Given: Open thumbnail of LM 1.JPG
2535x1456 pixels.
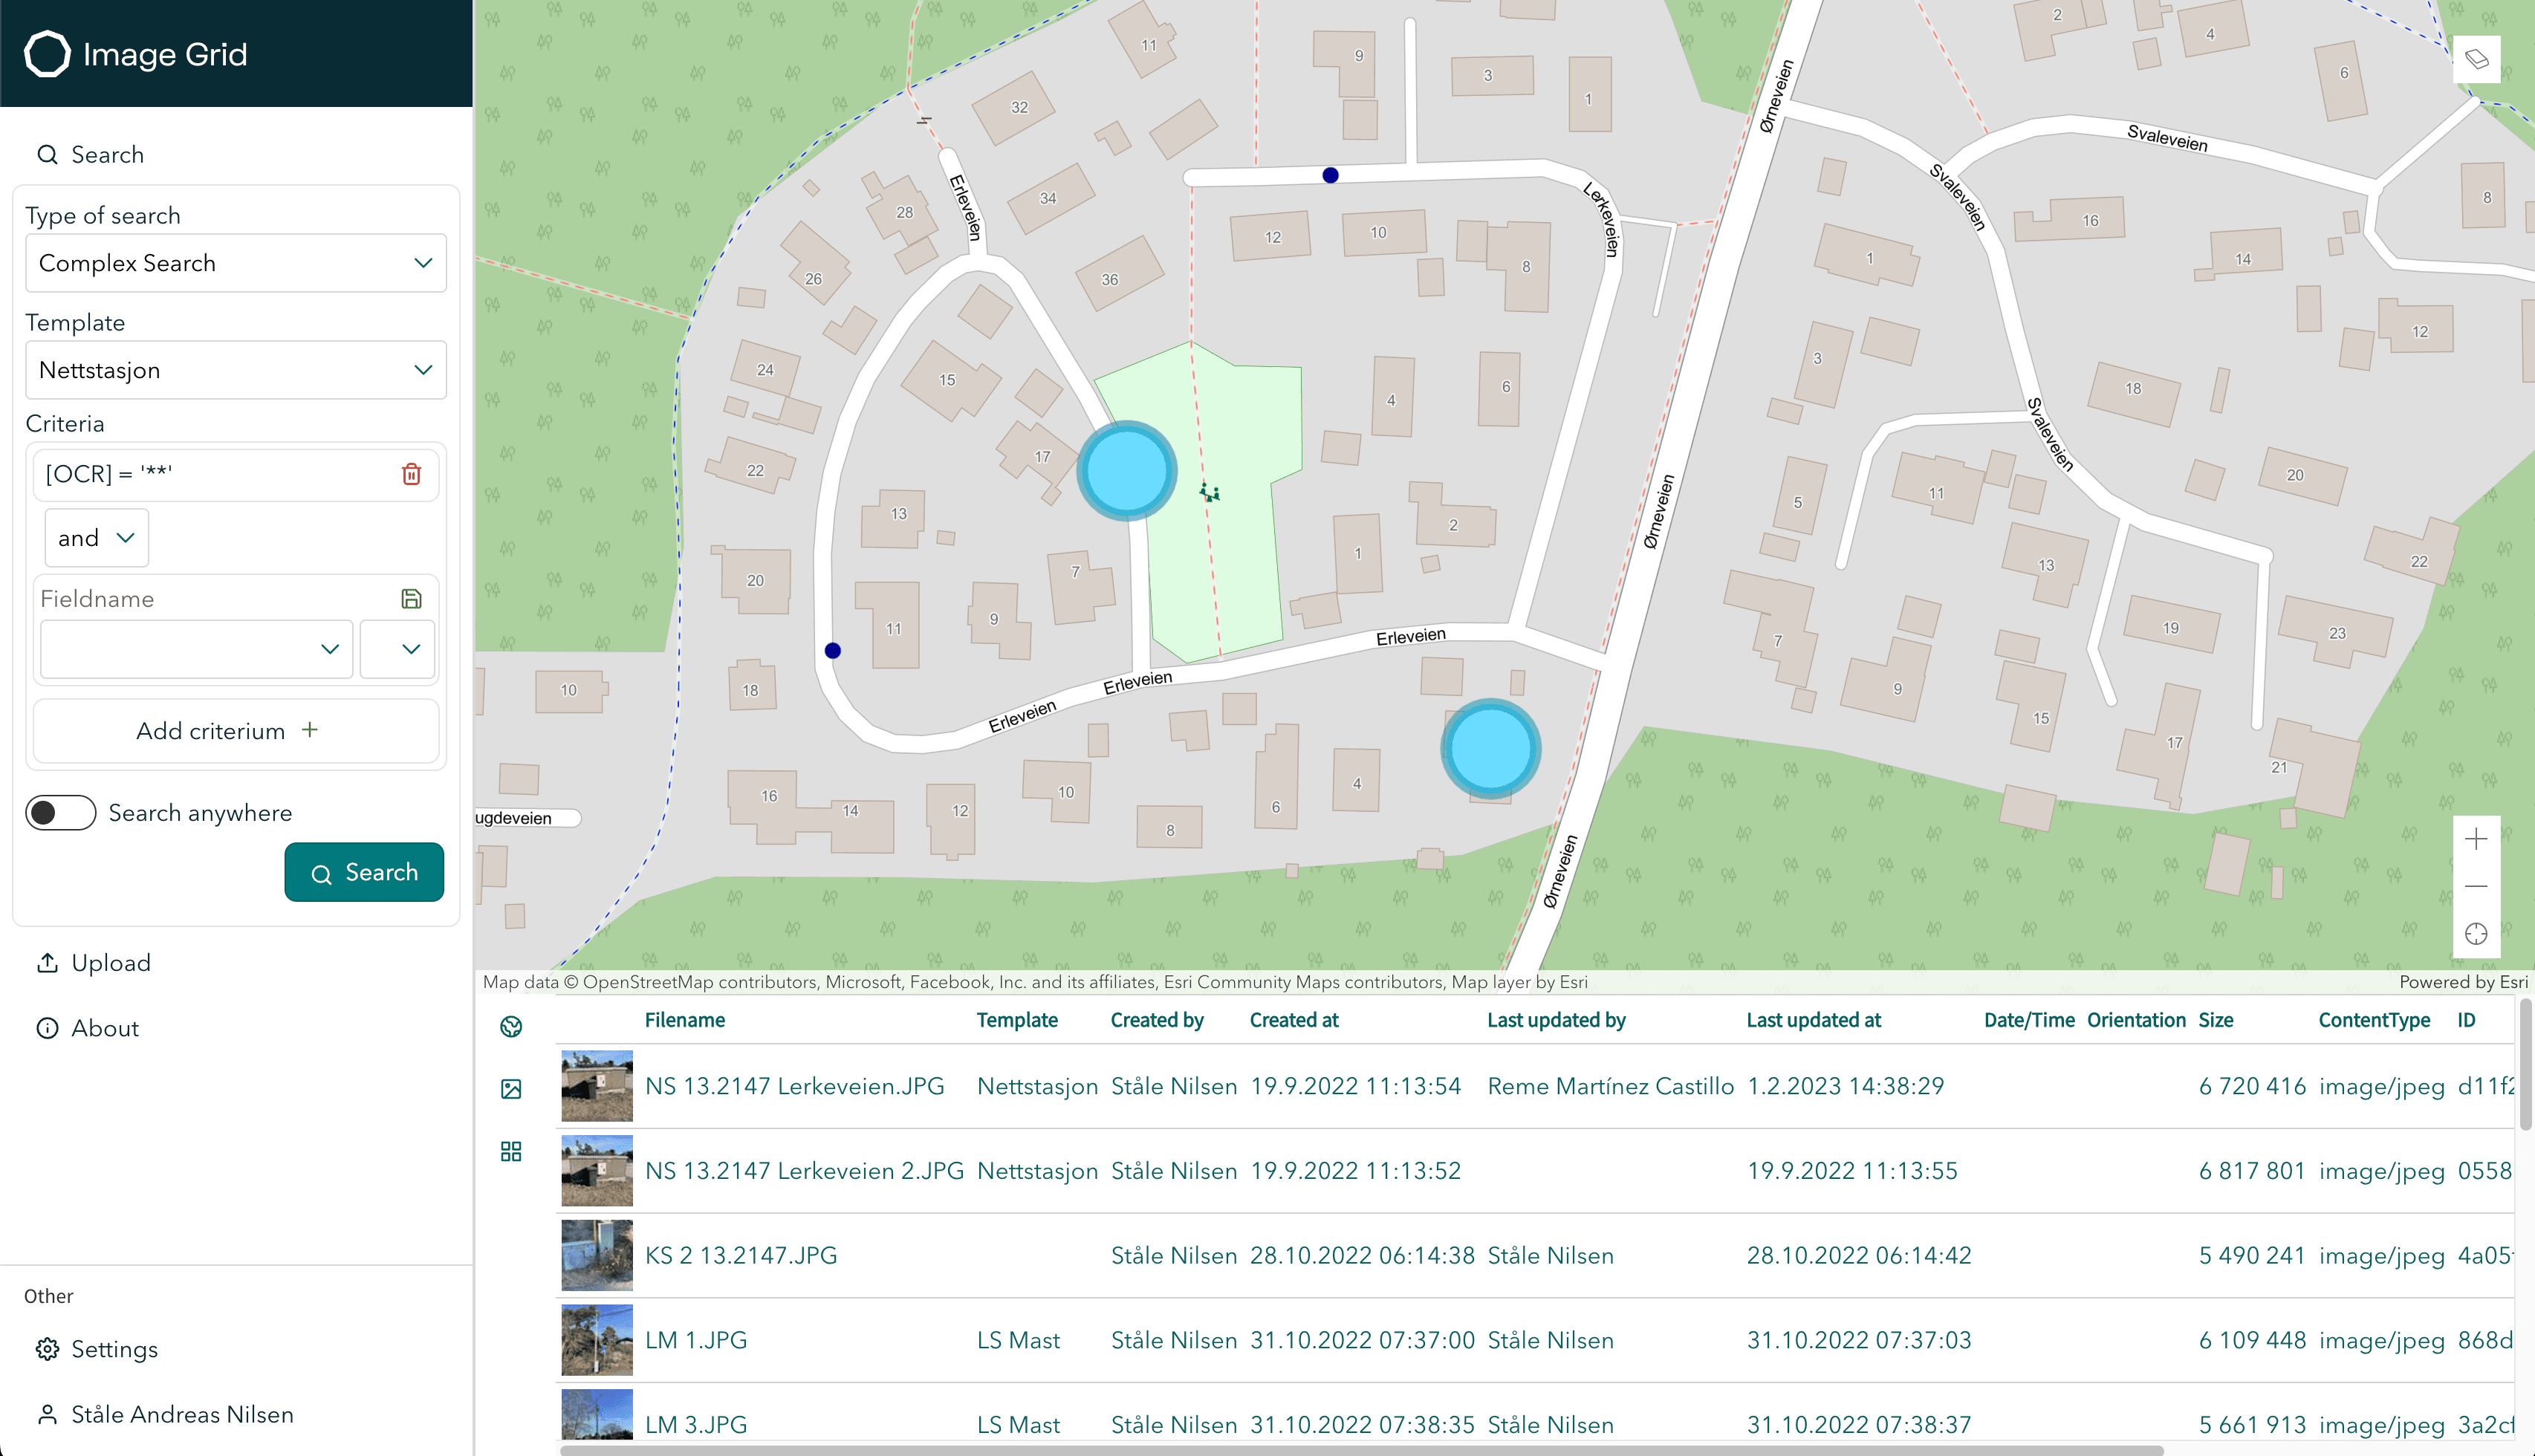Looking at the screenshot, I should (x=597, y=1340).
